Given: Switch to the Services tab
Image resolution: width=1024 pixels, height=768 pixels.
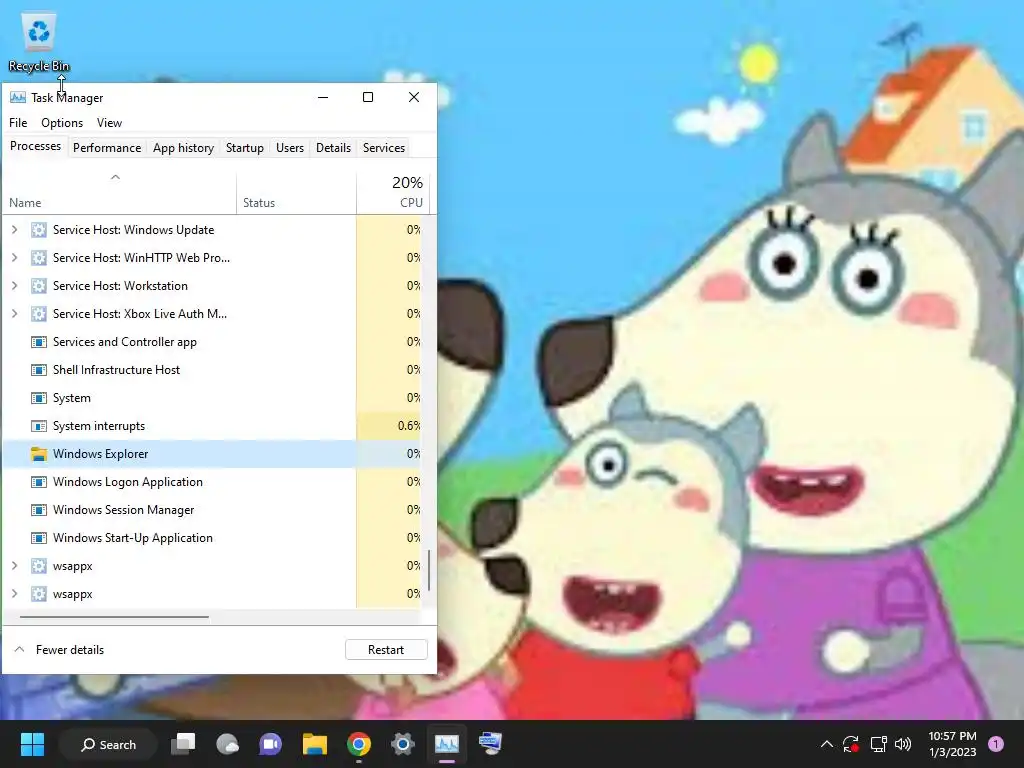Looking at the screenshot, I should click(384, 148).
